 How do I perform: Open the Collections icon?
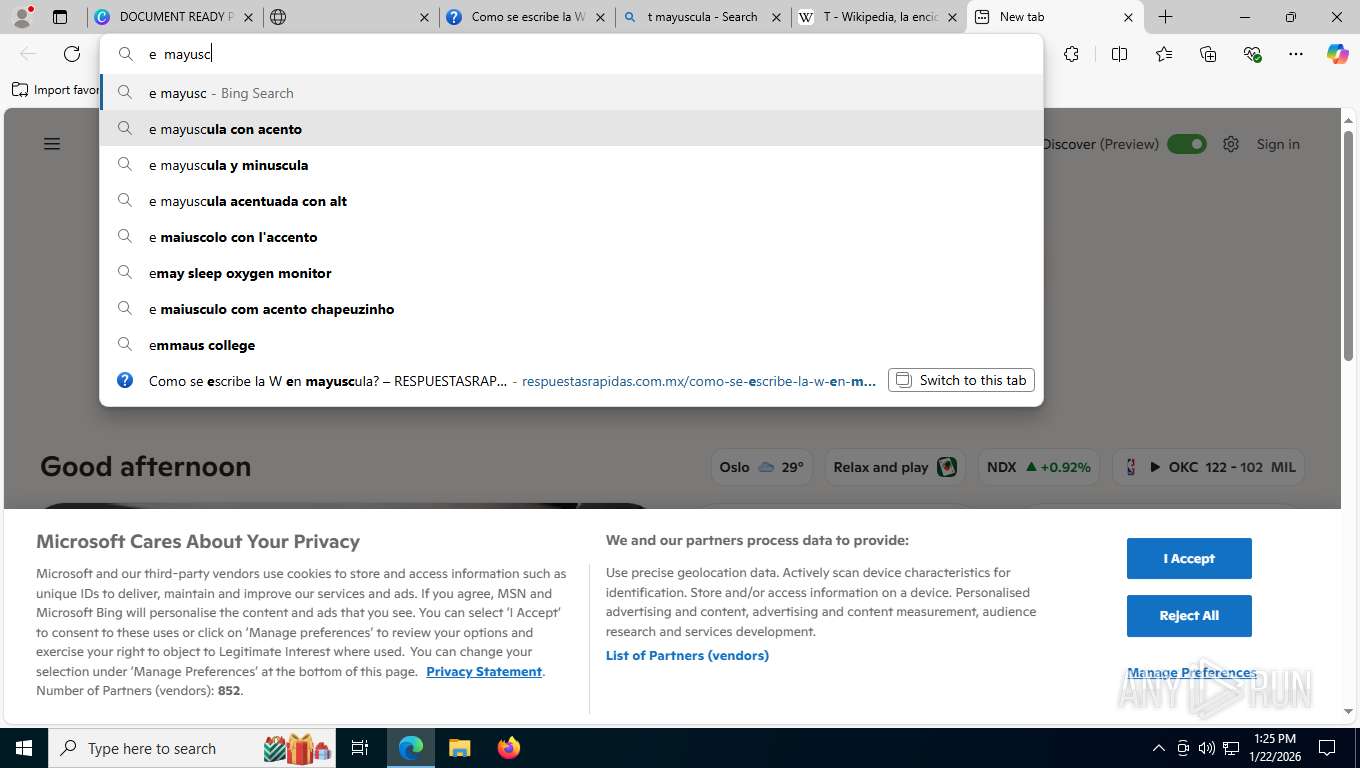tap(1208, 54)
